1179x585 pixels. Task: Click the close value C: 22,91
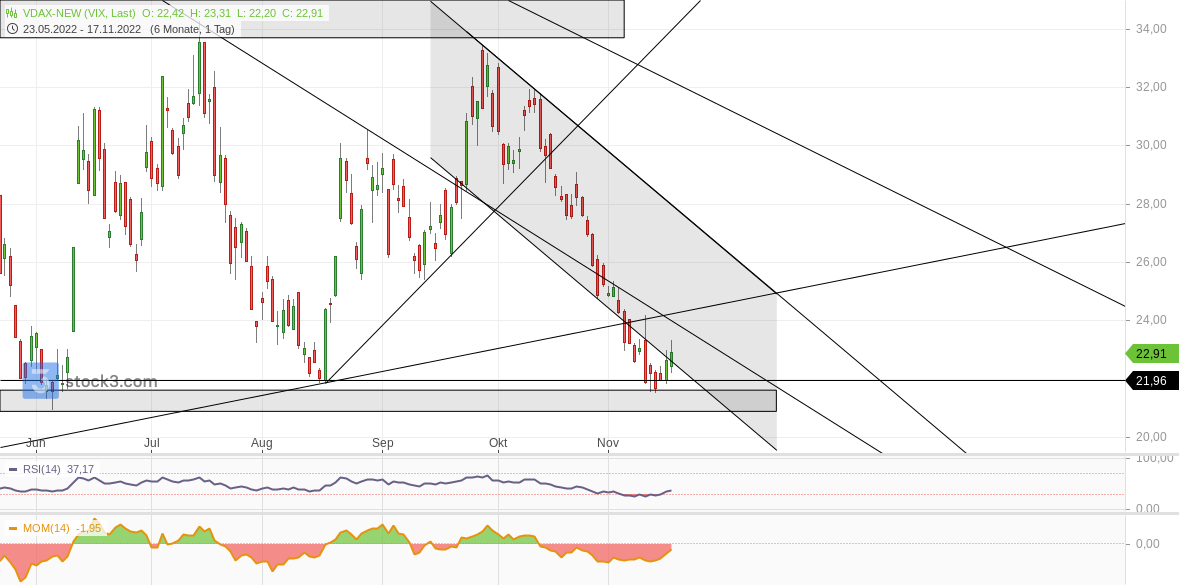tap(302, 13)
